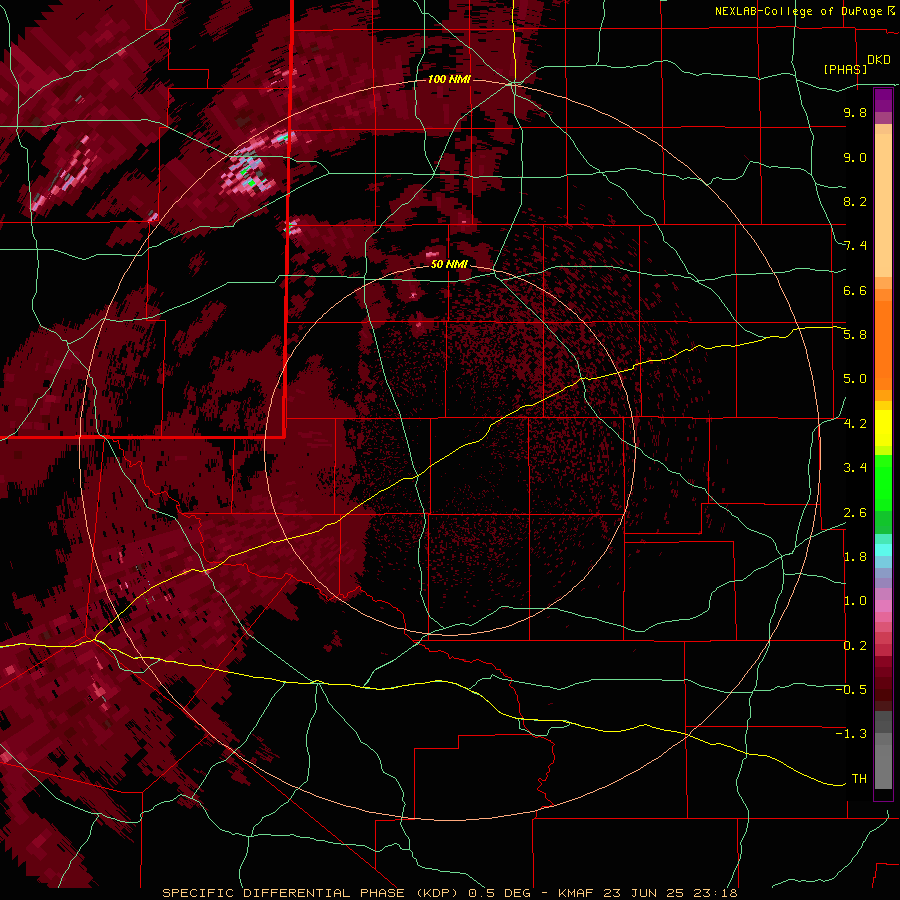
Task: Click the 50 NMI range ring label
Action: click(449, 264)
